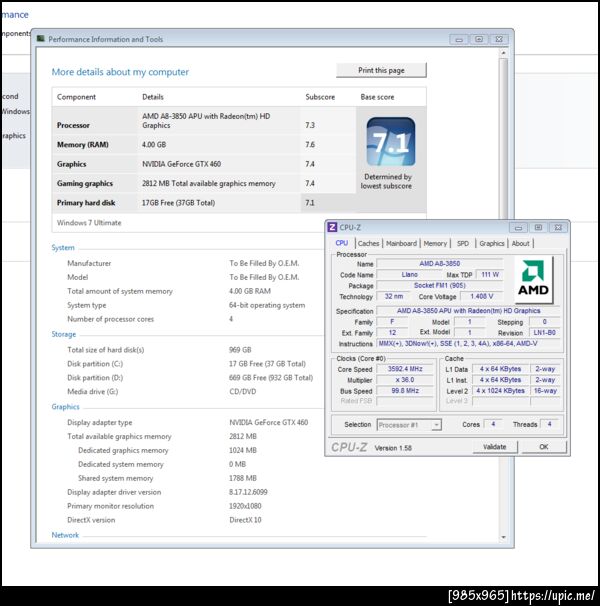Click the Instructions field text
Screen dimensions: 600x606
coord(468,344)
